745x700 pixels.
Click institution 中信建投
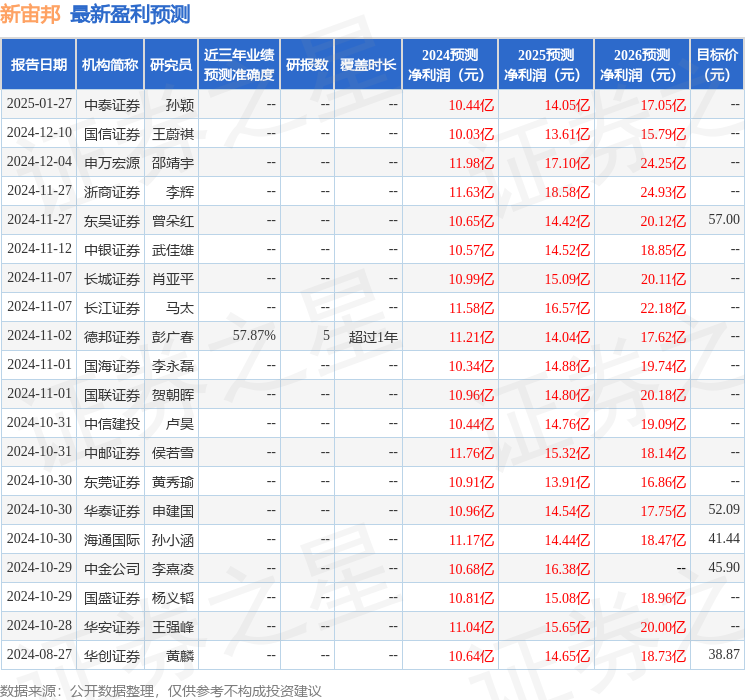112,424
